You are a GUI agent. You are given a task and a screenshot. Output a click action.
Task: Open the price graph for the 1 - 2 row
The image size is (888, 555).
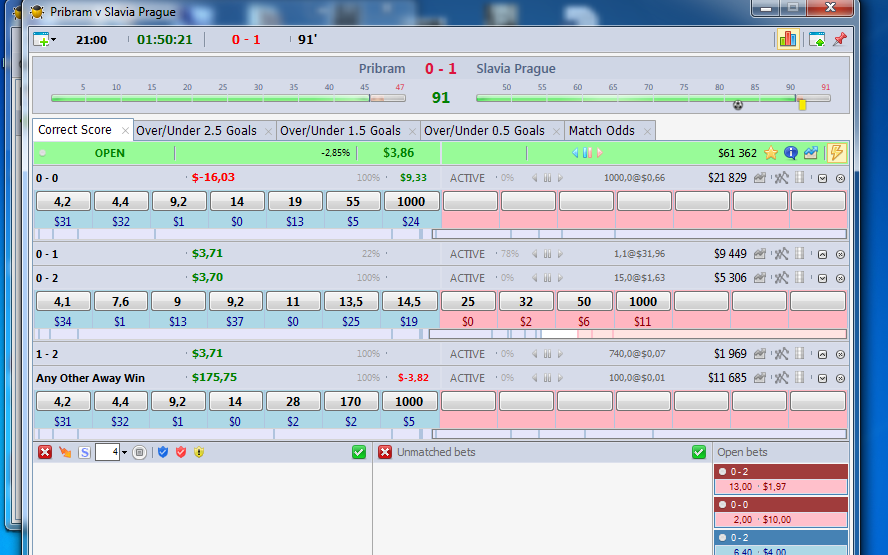click(x=759, y=354)
